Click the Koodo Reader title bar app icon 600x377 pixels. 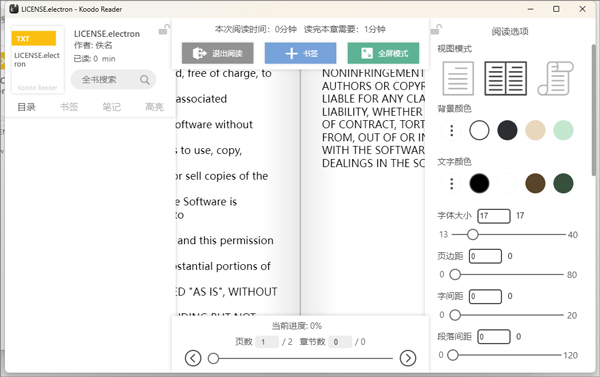pyautogui.click(x=14, y=9)
